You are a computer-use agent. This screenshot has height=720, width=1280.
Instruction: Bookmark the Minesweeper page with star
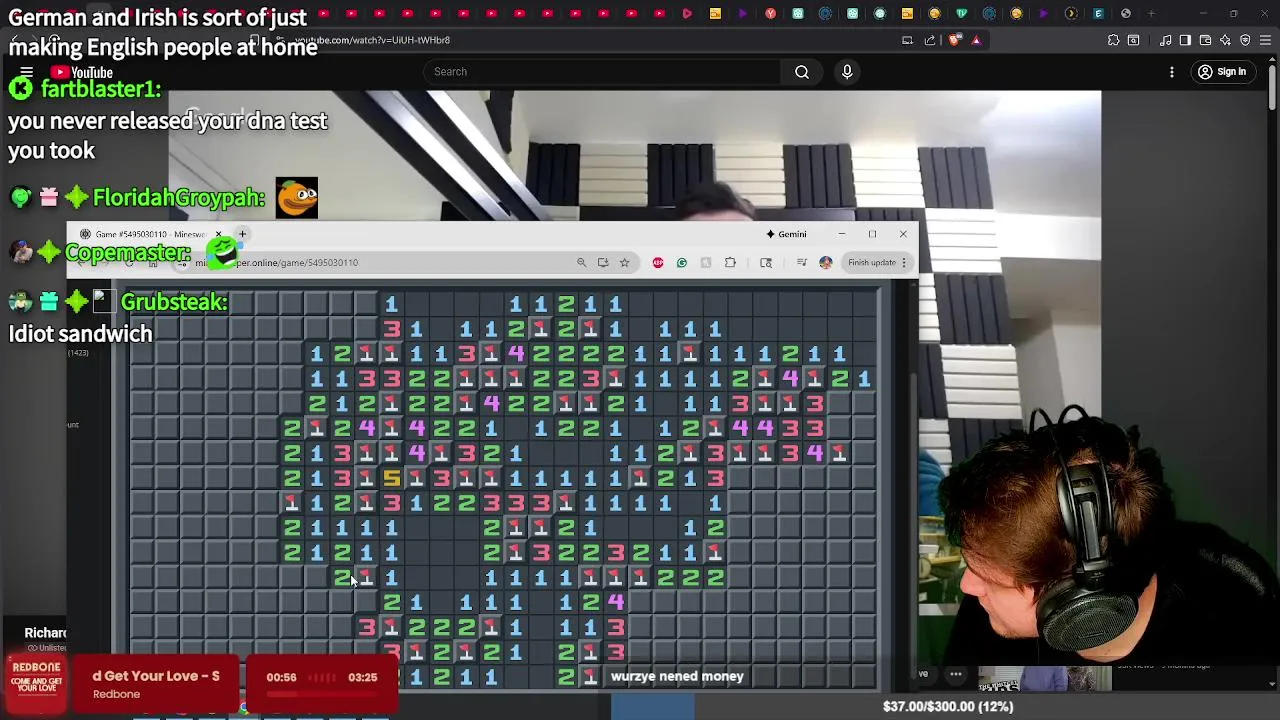(x=624, y=262)
